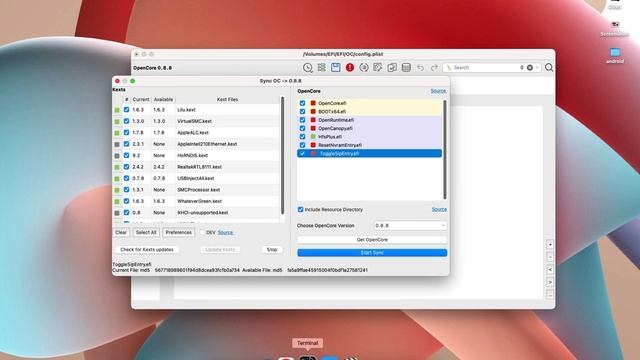Viewport: 640px width, 360px height.
Task: Run validation via the red exclamation icon
Action: (x=350, y=67)
